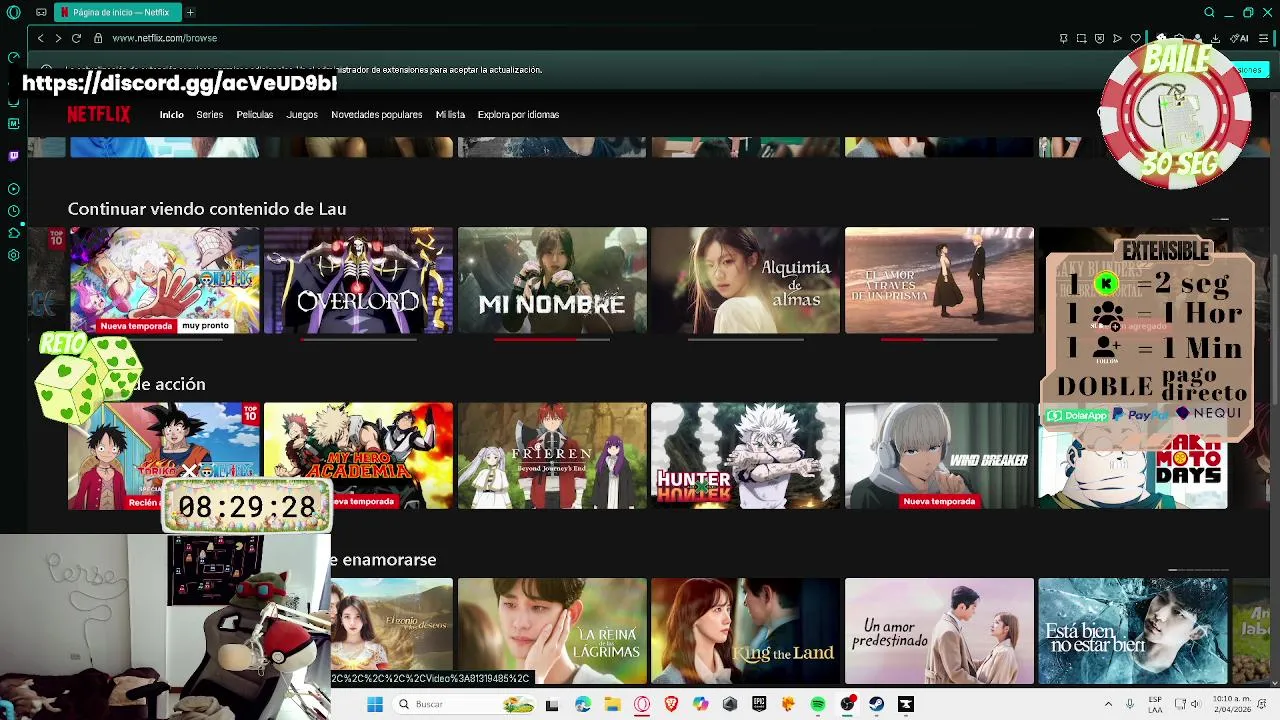
Task: Open Extensions from the Opera sidebar
Action: [13, 233]
